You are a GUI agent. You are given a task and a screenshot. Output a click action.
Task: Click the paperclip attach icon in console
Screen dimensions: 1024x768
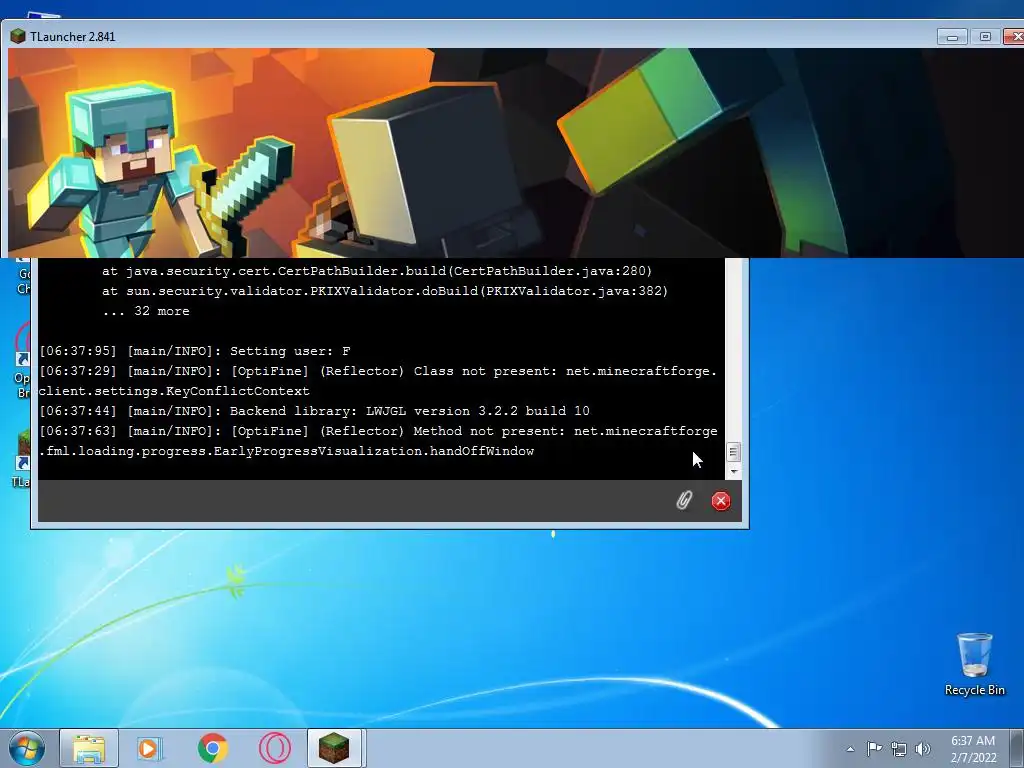point(683,501)
